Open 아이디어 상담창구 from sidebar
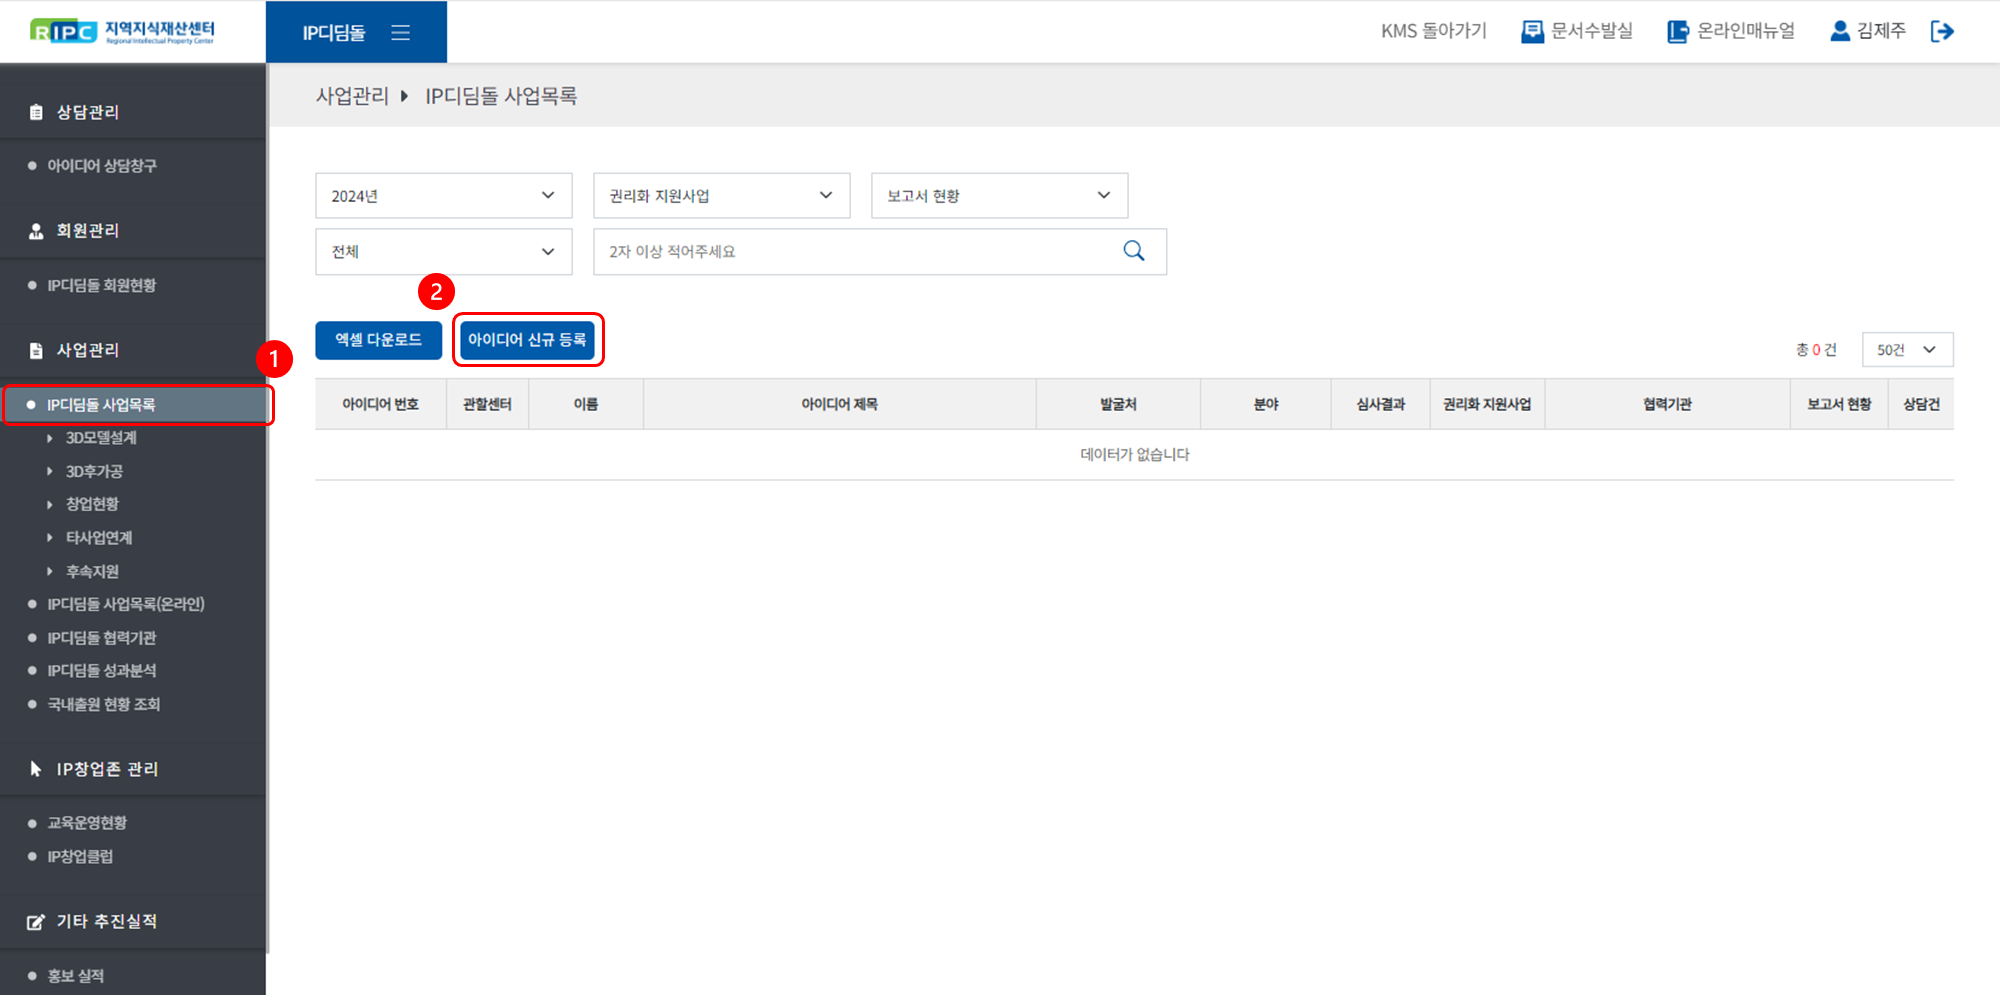The width and height of the screenshot is (2000, 995). pos(102,166)
